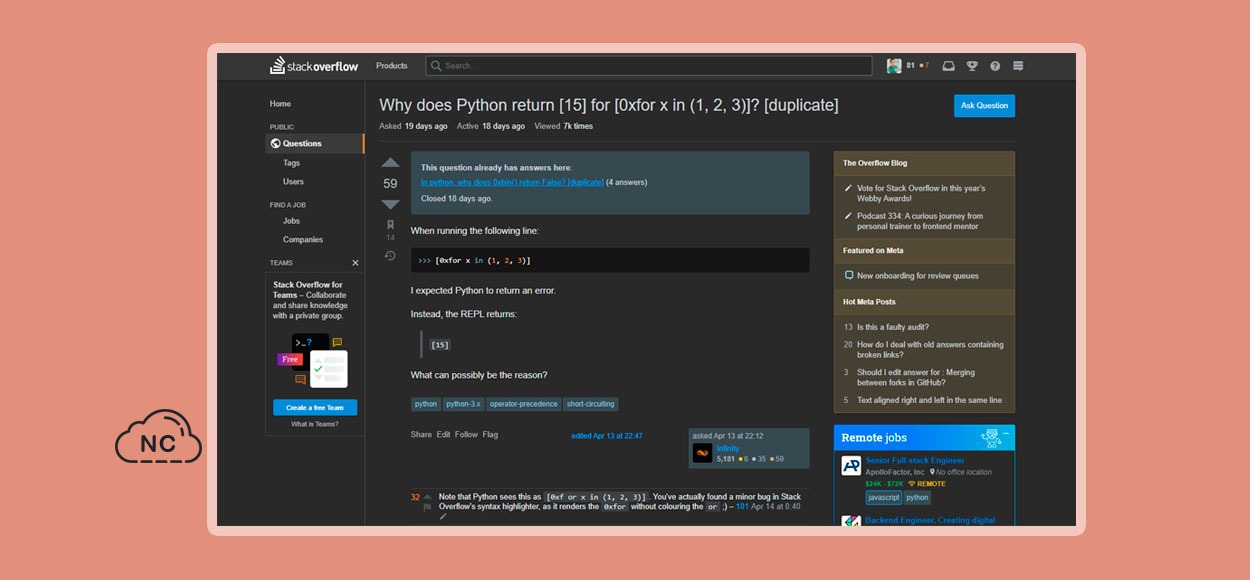Open the Stack Exchange site switcher icon

(1018, 66)
